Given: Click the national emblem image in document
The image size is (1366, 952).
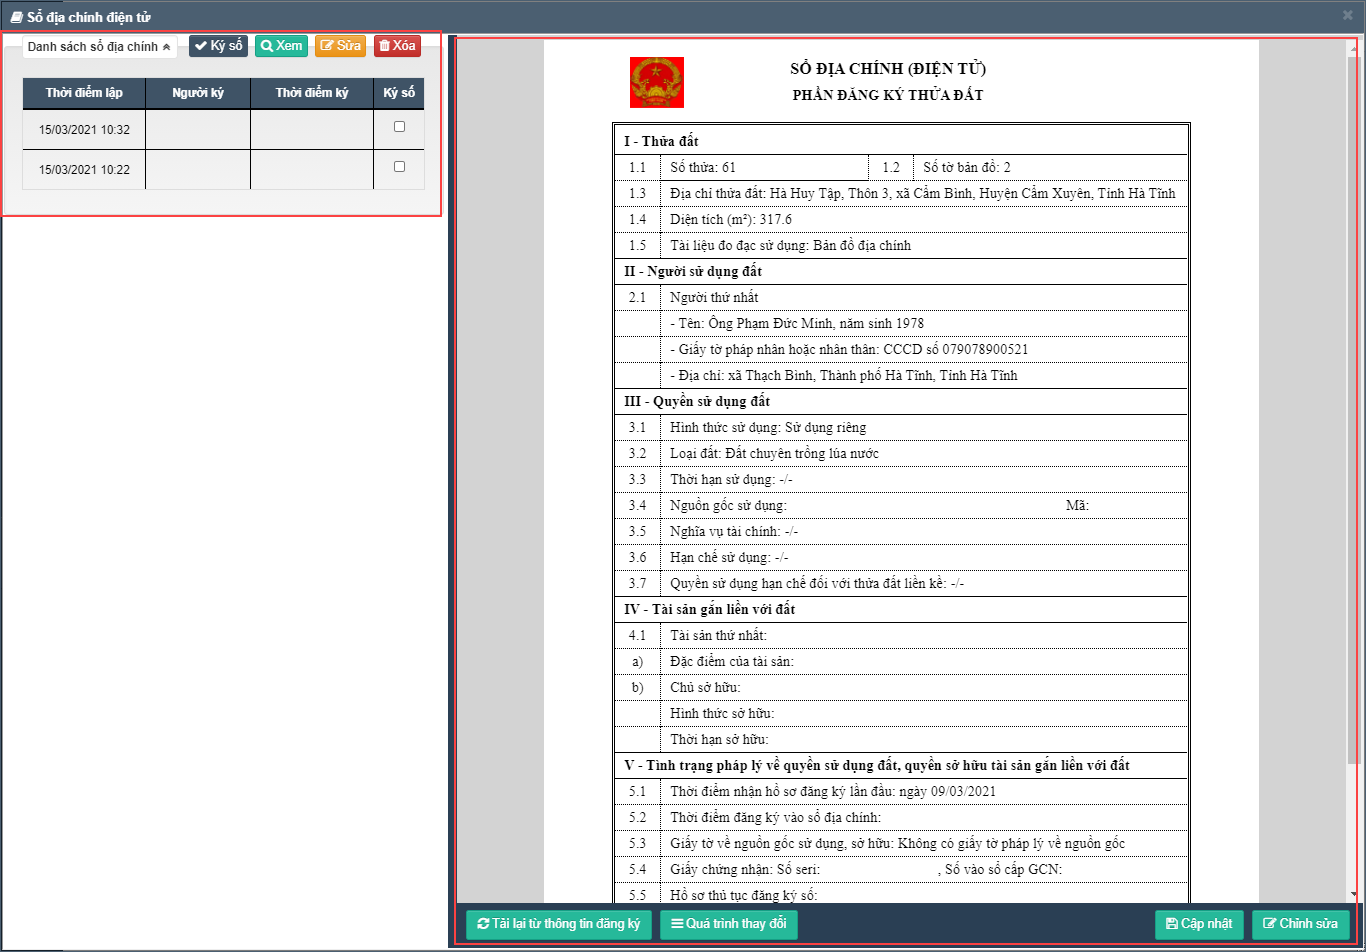Looking at the screenshot, I should (657, 82).
